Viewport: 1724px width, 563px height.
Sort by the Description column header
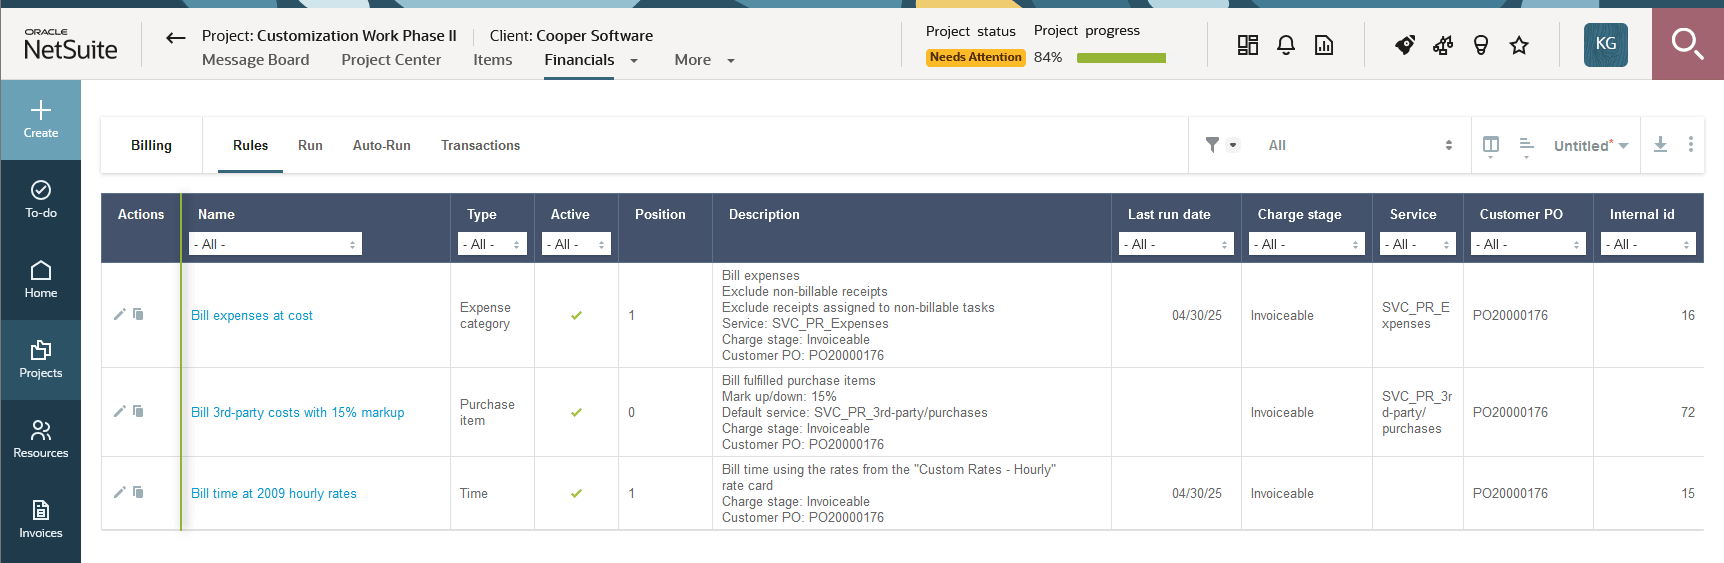click(x=764, y=214)
